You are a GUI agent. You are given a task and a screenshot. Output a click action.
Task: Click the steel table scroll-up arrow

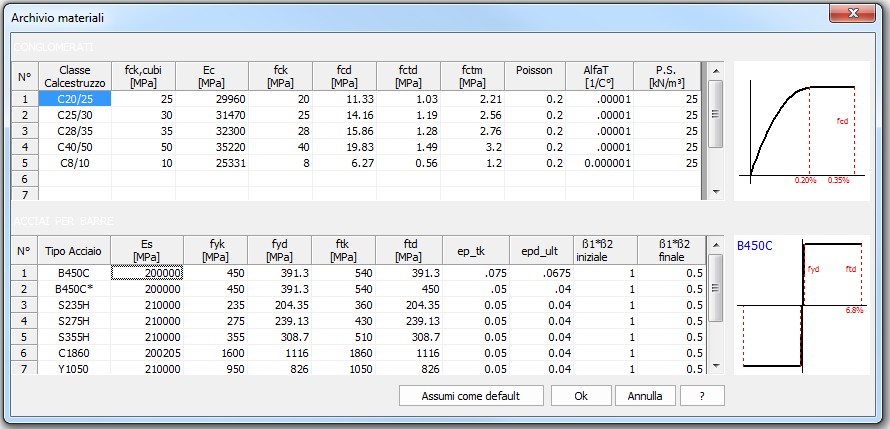coord(715,245)
